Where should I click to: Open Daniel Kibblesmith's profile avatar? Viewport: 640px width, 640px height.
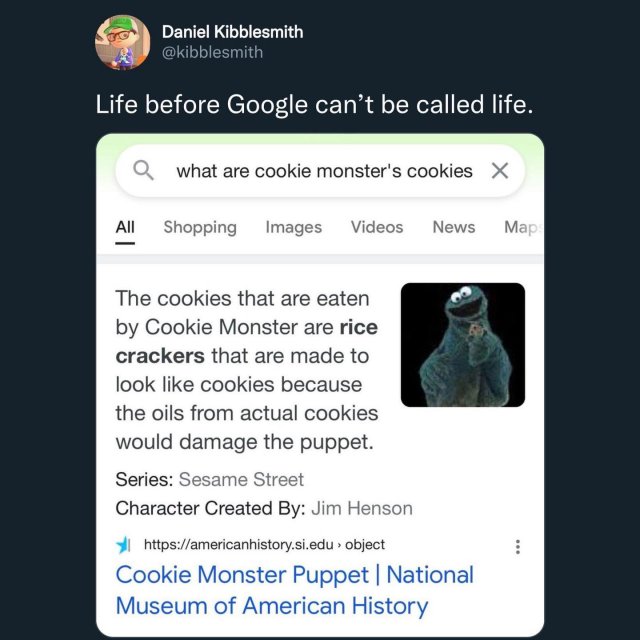[x=122, y=42]
